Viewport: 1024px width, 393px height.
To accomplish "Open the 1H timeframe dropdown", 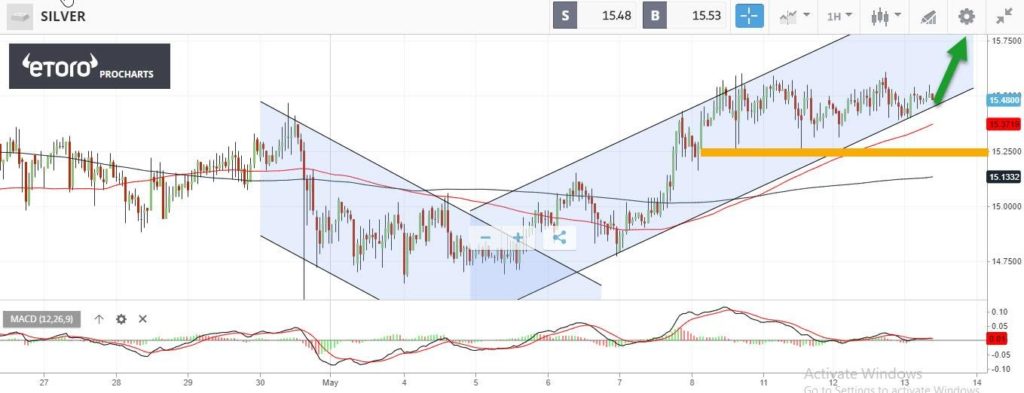I will tap(839, 16).
